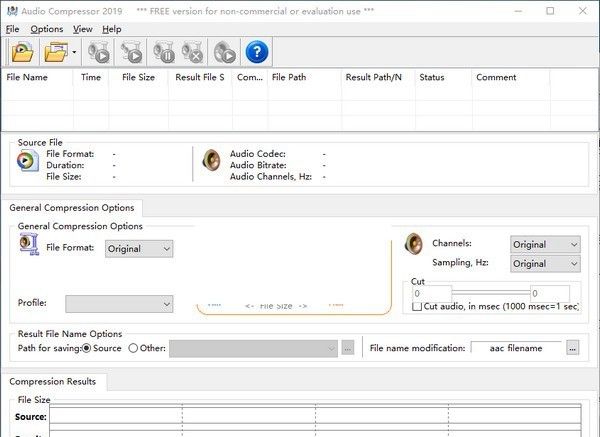Open the Help menu
Screen dimensions: 600x437
[x=112, y=29]
